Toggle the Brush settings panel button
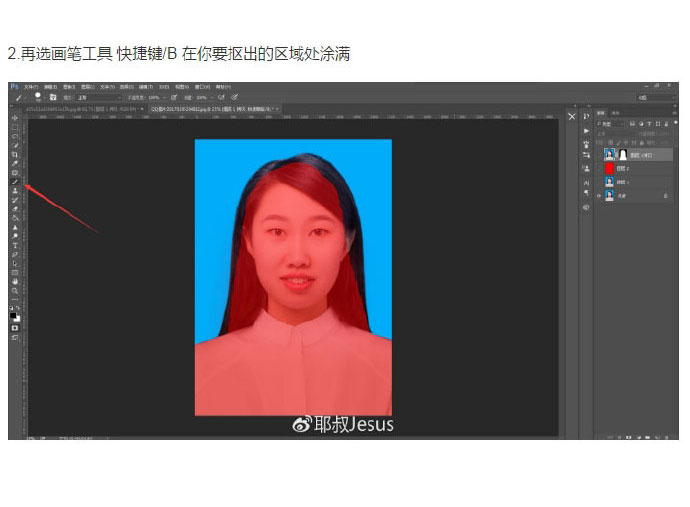This screenshot has width=690, height=507. pos(53,97)
